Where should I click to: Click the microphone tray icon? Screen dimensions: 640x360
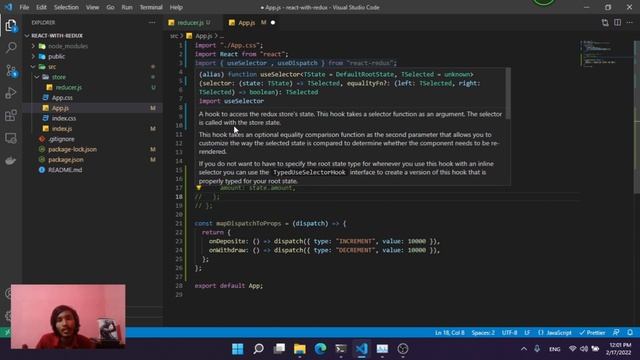click(537, 349)
